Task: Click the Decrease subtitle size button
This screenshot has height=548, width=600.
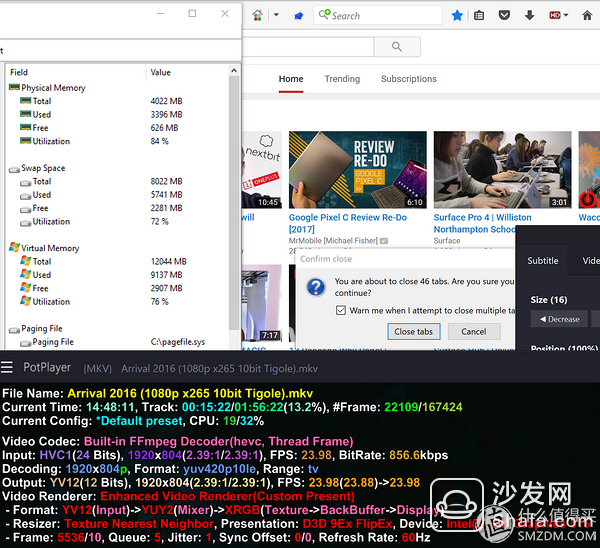Action: 559,319
